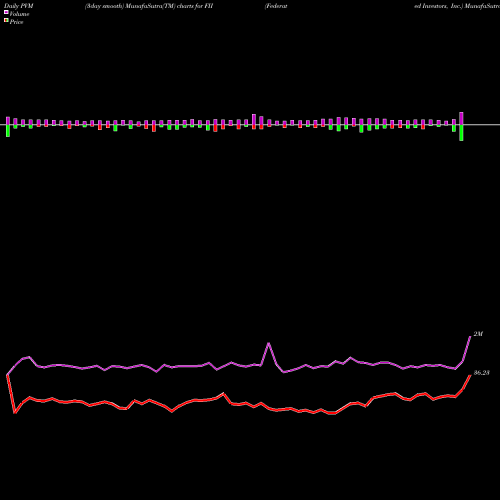Click the volume line spike peak
The height and width of the screenshot is (500, 500).
(269, 343)
